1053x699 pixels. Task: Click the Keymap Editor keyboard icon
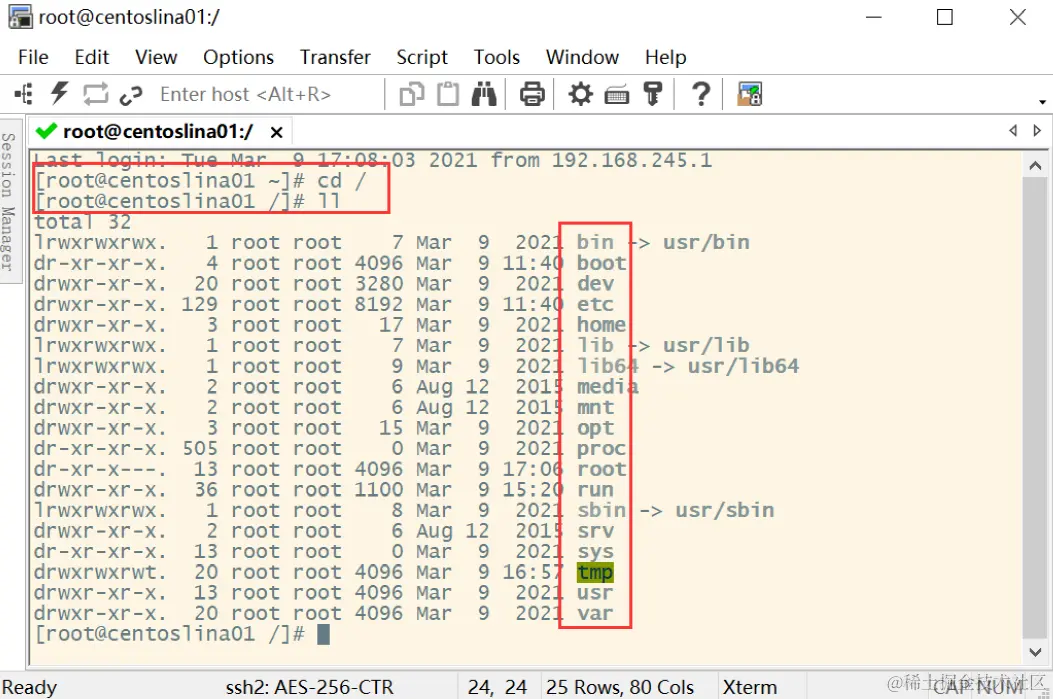pyautogui.click(x=616, y=96)
